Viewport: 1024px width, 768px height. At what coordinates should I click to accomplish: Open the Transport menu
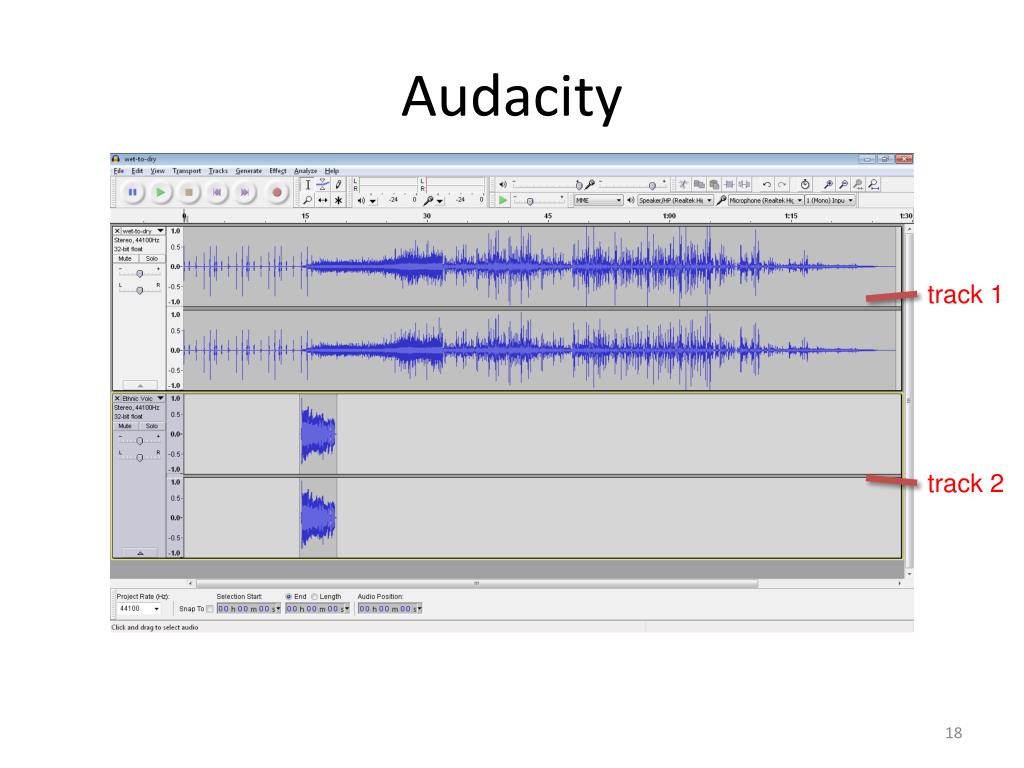point(187,171)
